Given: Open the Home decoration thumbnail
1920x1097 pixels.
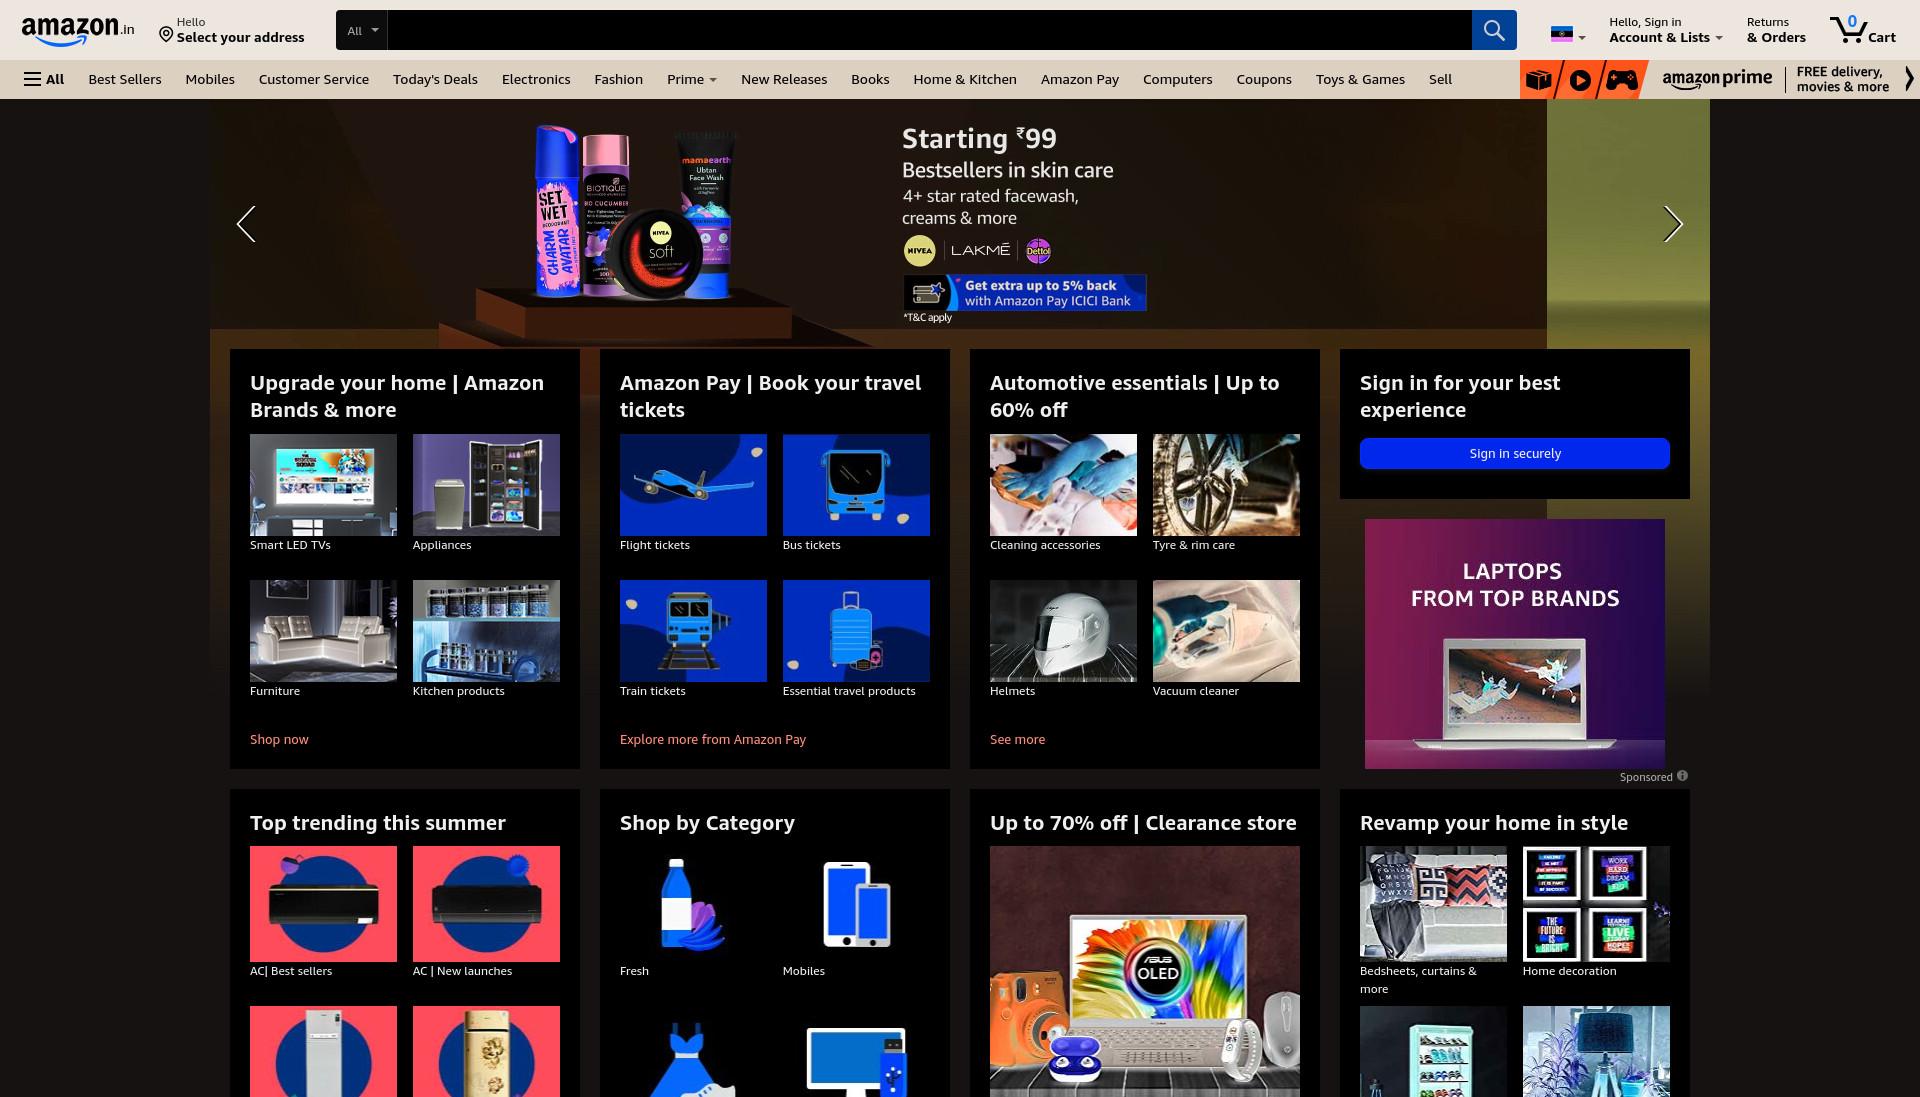Looking at the screenshot, I should click(x=1596, y=904).
